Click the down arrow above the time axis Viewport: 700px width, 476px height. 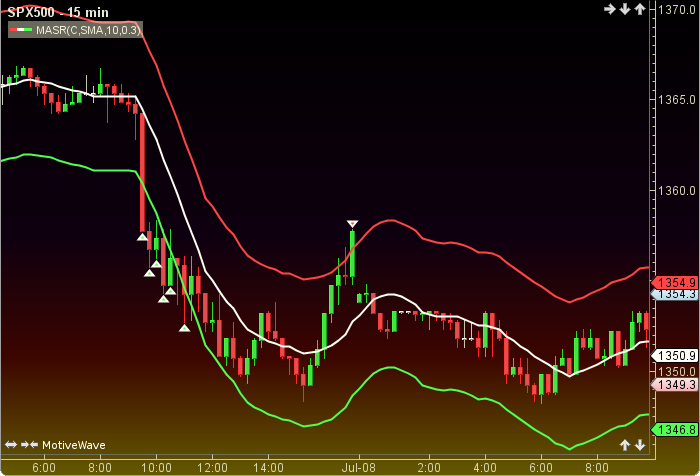[x=640, y=445]
